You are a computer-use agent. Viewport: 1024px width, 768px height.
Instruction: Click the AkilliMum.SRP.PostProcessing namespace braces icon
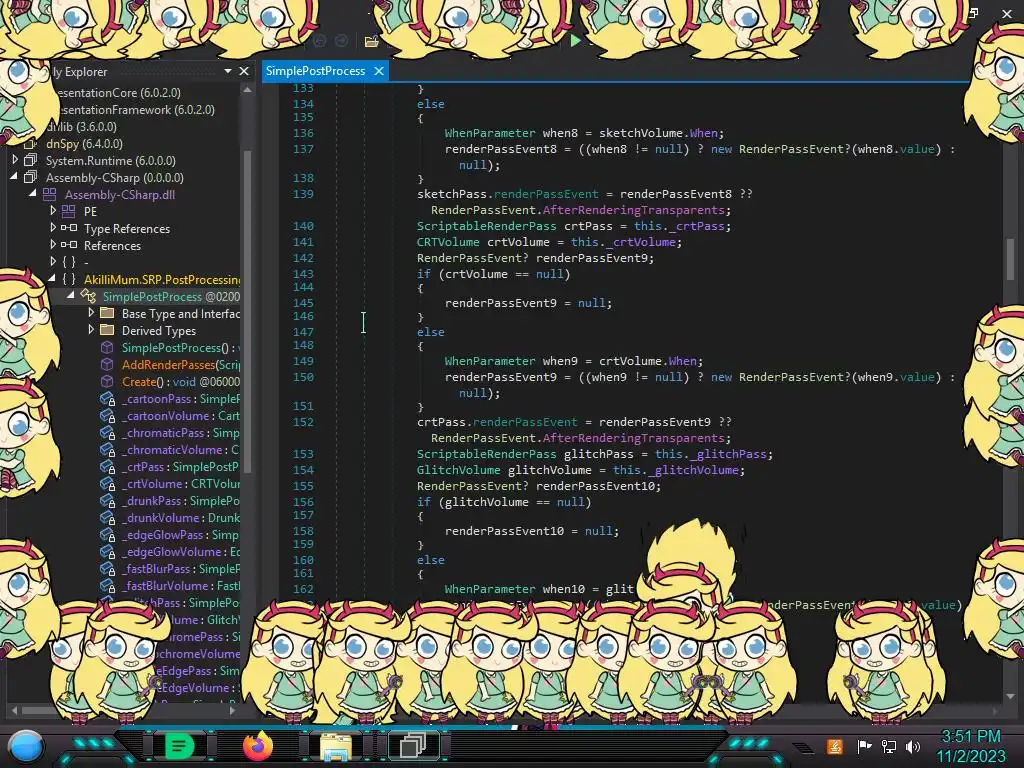pyautogui.click(x=69, y=279)
